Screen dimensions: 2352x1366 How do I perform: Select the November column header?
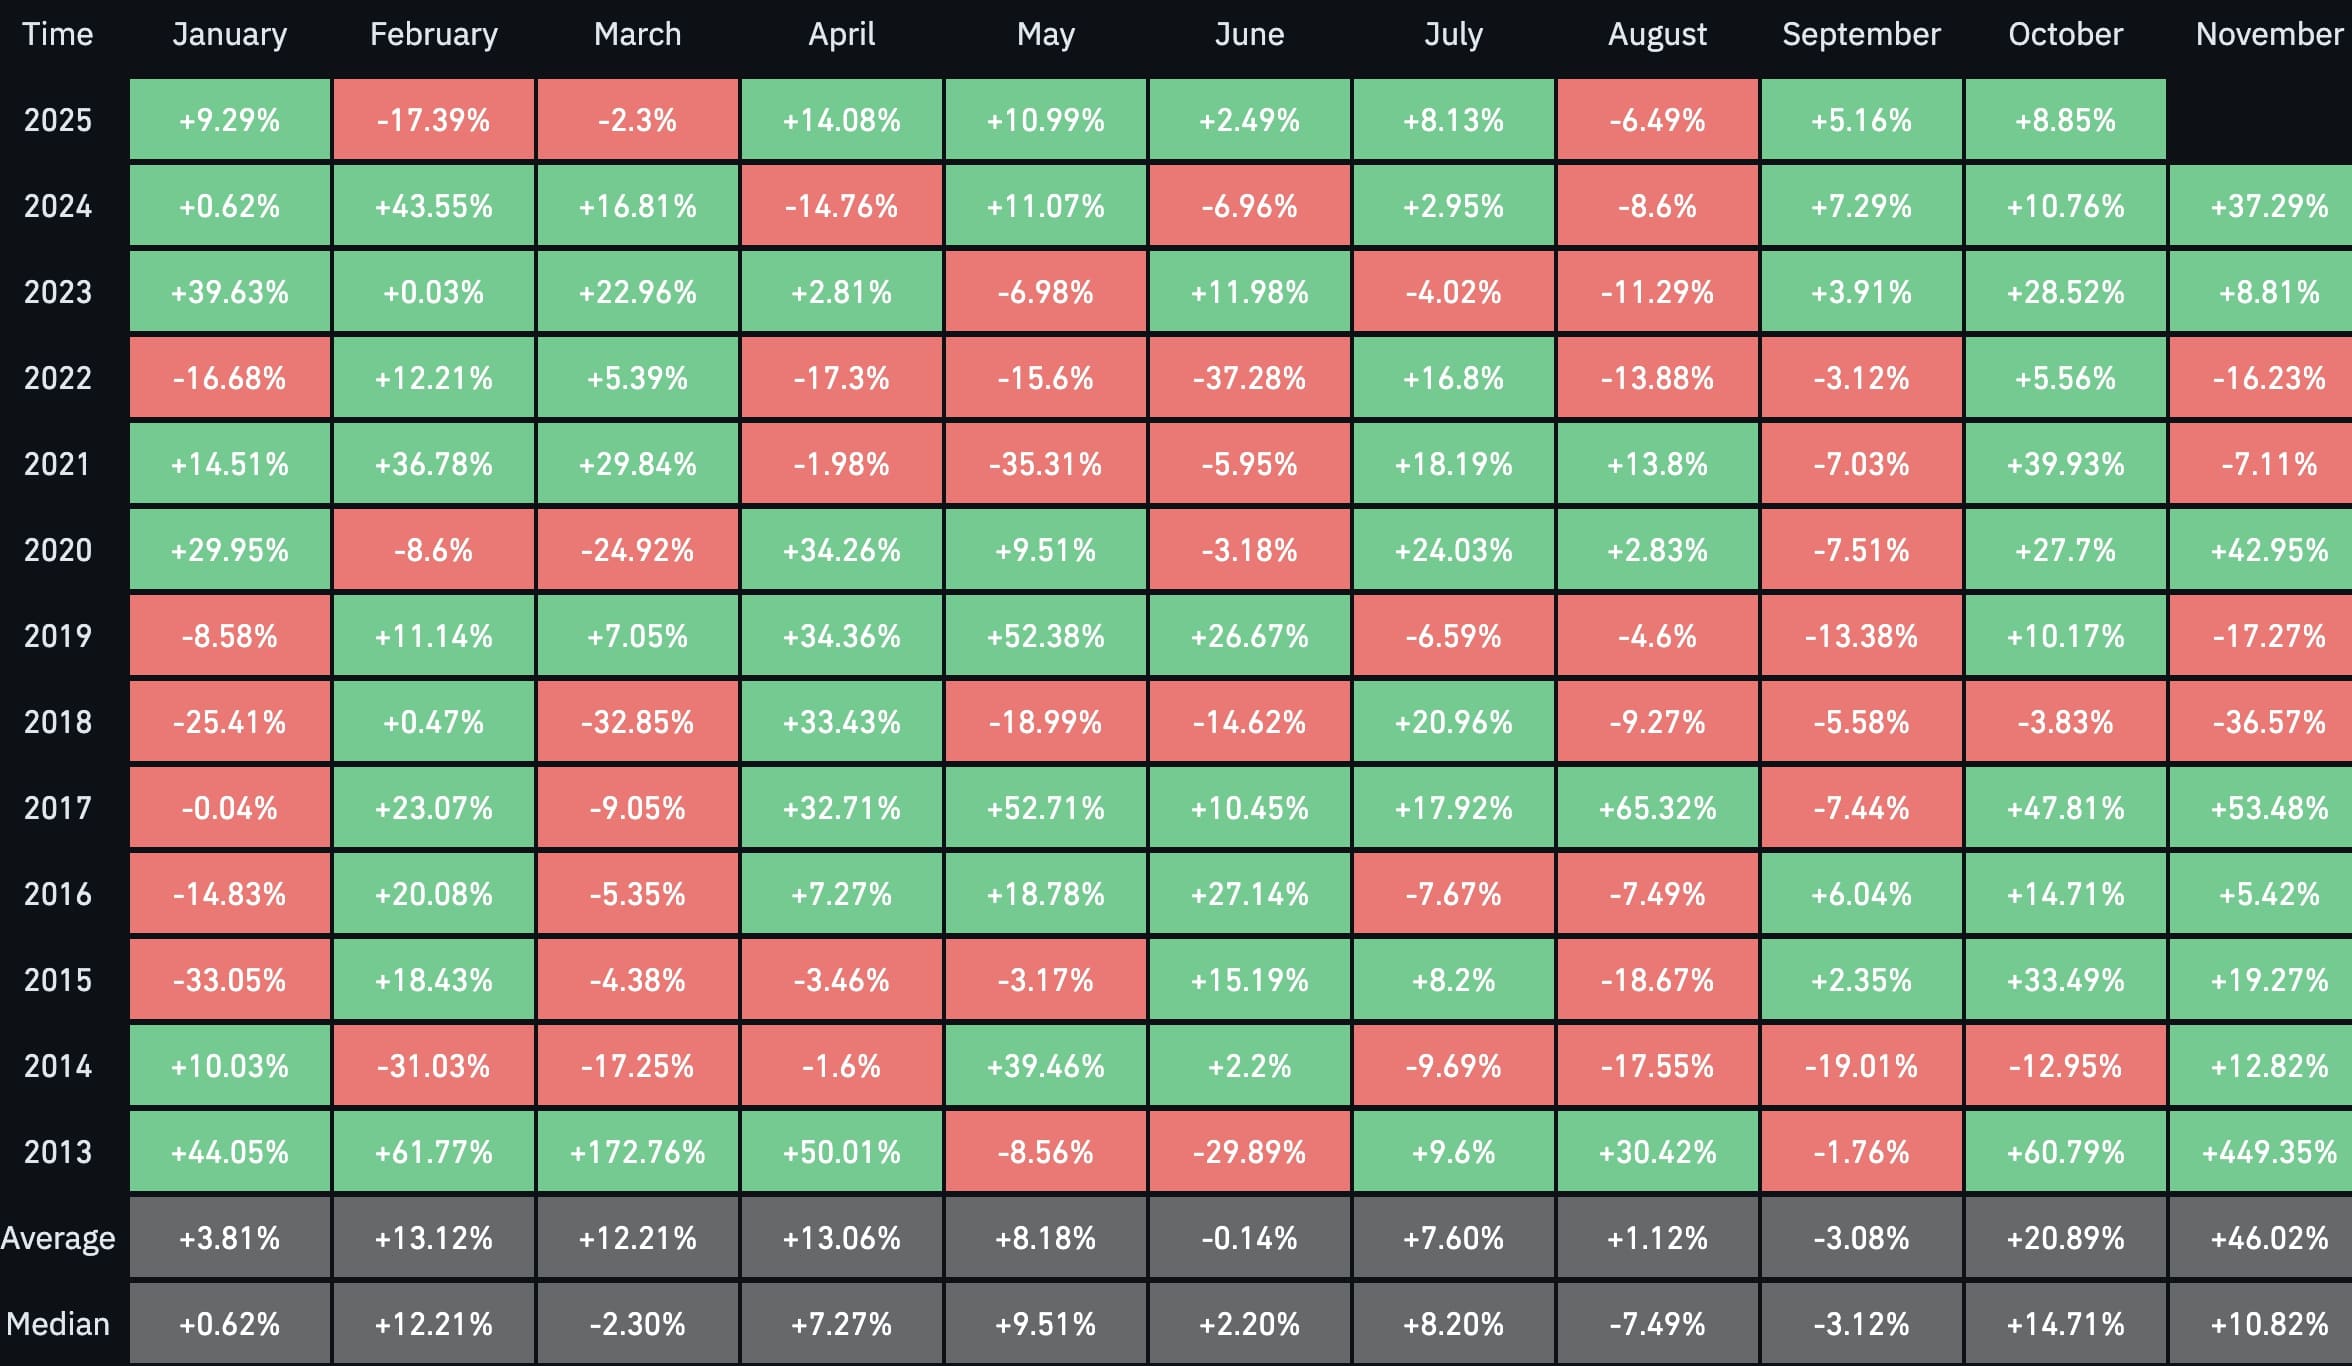[x=2268, y=35]
